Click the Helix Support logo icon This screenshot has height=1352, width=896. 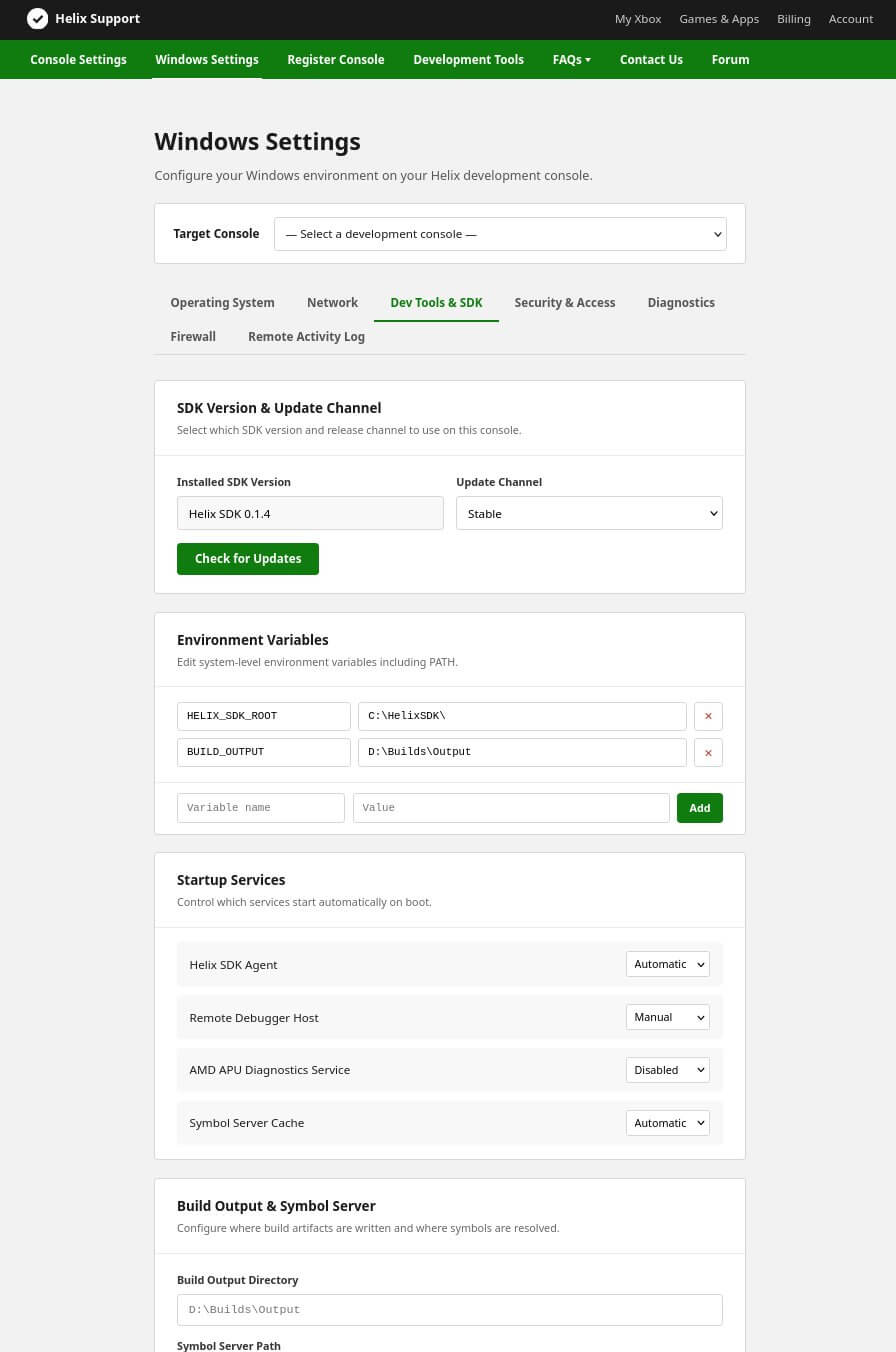click(x=38, y=18)
